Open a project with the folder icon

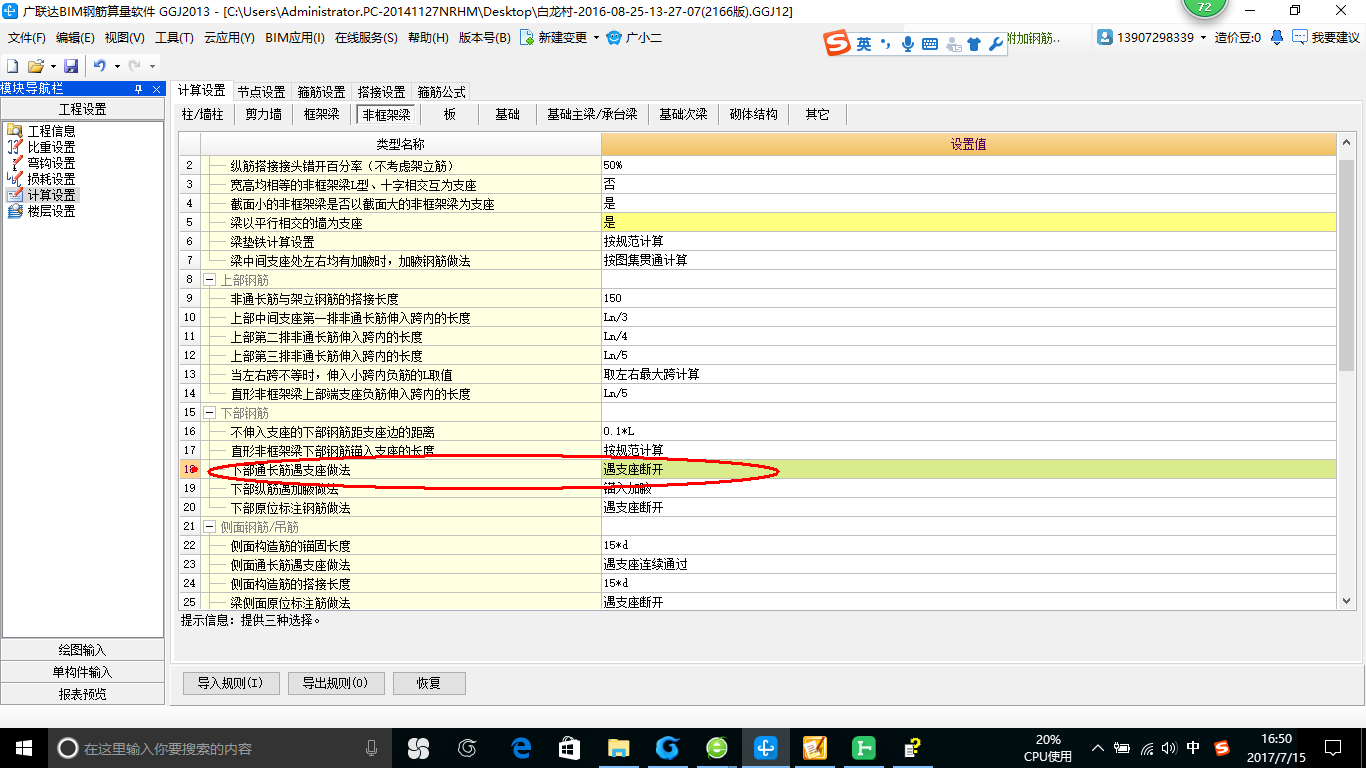(x=35, y=66)
